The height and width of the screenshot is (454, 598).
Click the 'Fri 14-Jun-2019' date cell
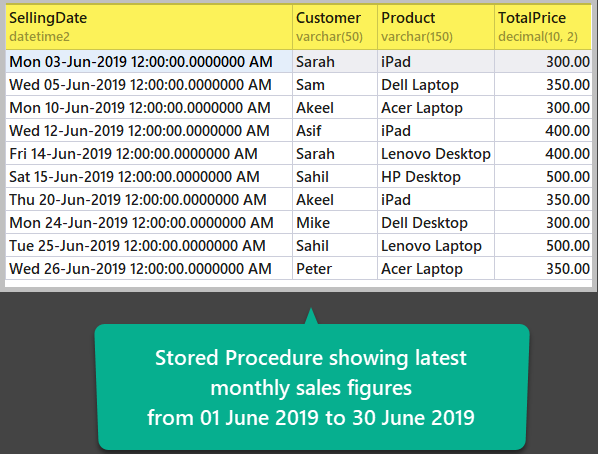click(x=149, y=153)
